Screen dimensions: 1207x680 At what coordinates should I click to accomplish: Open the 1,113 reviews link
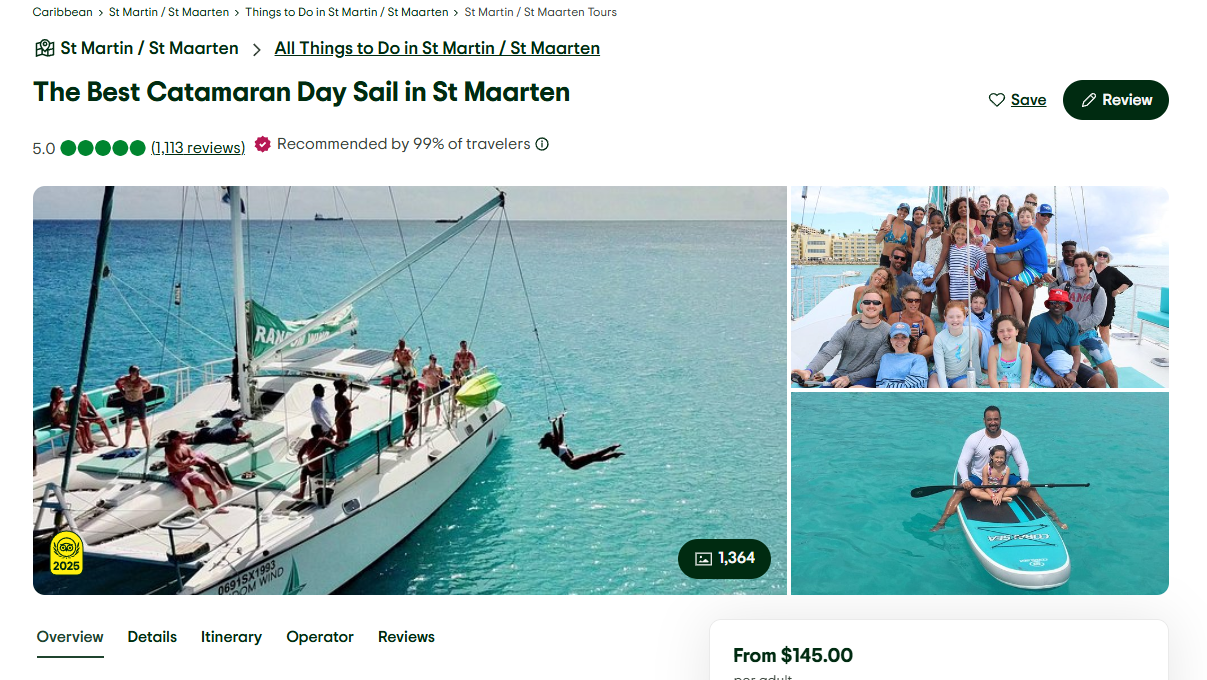pos(198,148)
